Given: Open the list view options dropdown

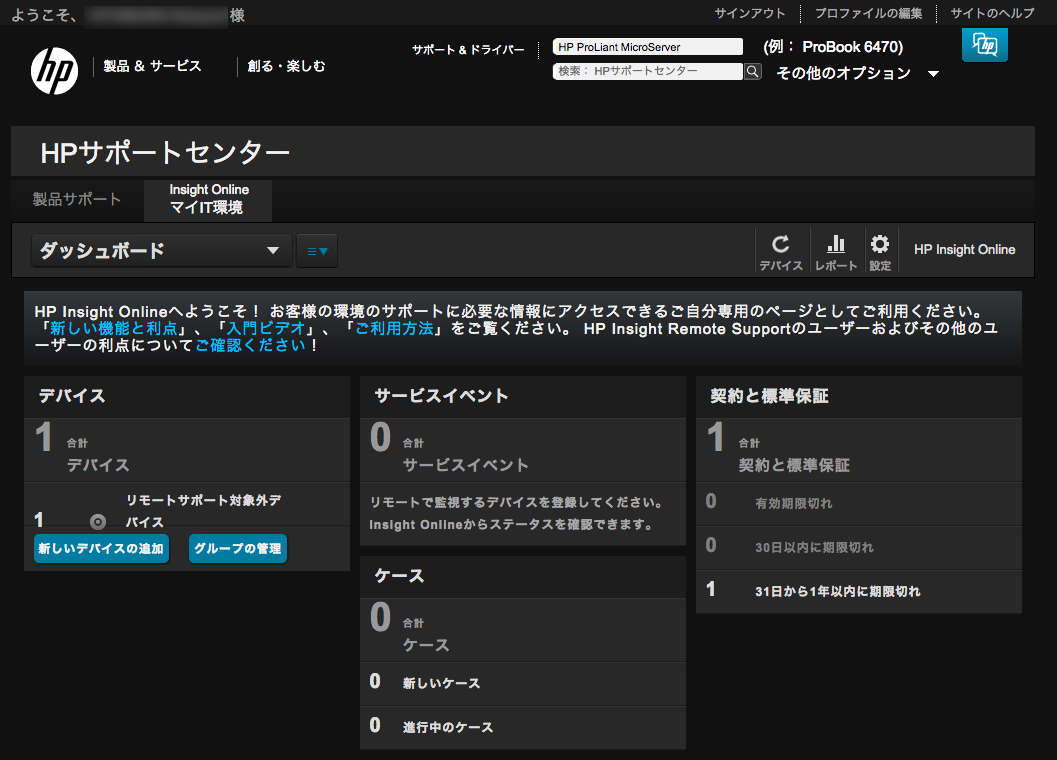Looking at the screenshot, I should tap(317, 251).
